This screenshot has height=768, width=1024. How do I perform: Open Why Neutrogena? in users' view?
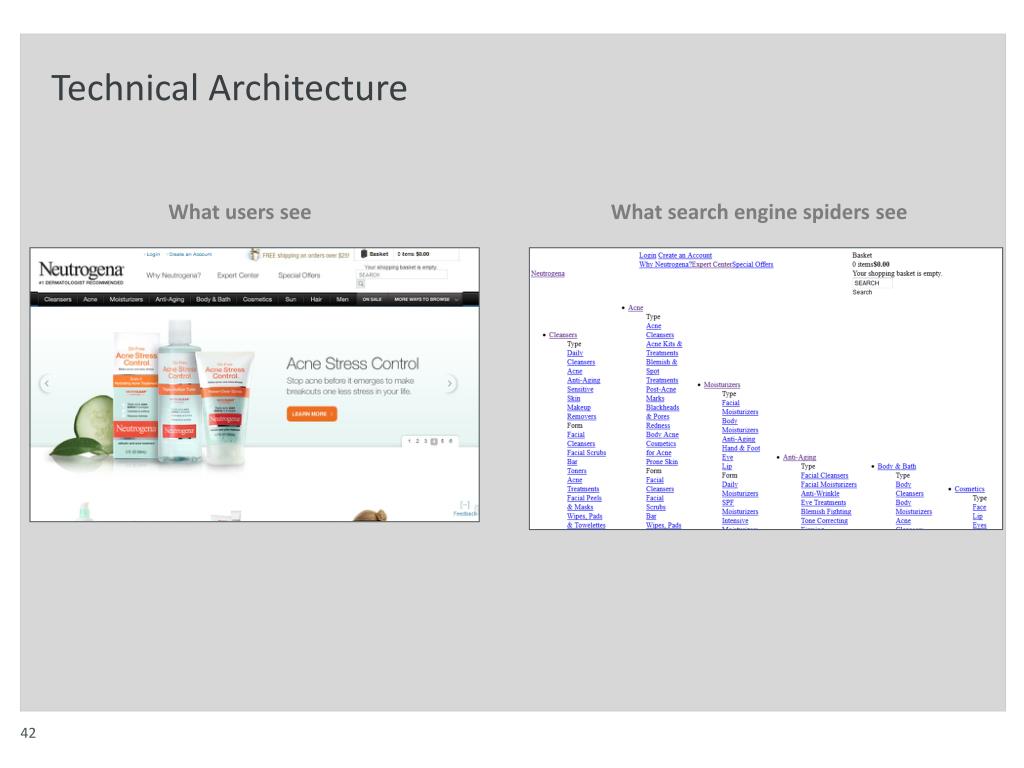[174, 276]
